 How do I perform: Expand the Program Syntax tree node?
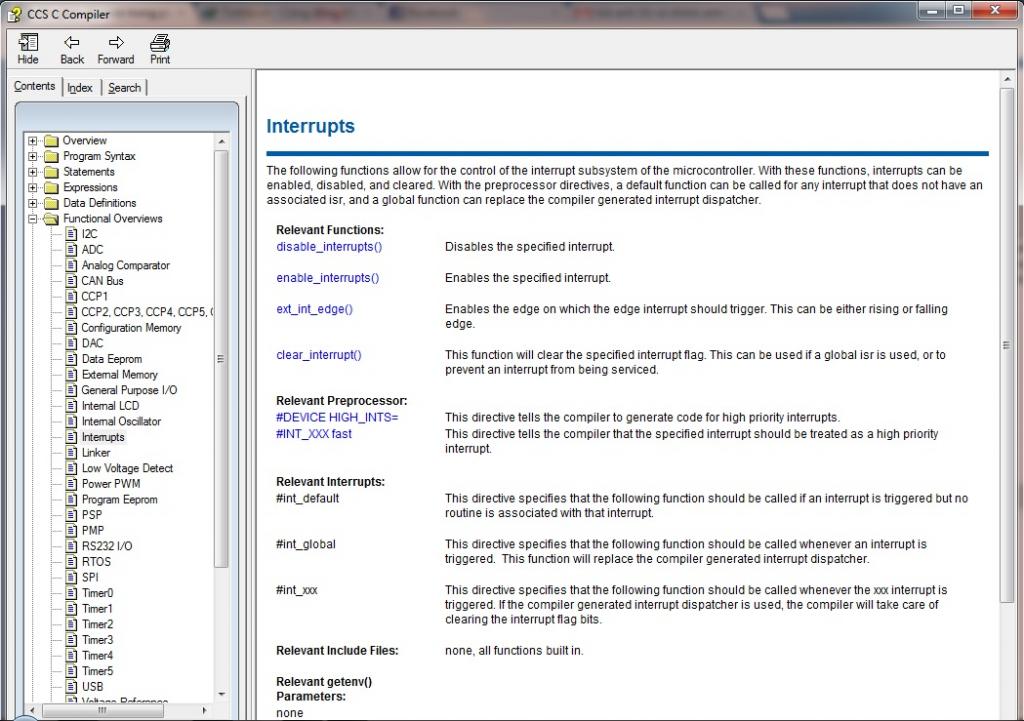(33, 157)
